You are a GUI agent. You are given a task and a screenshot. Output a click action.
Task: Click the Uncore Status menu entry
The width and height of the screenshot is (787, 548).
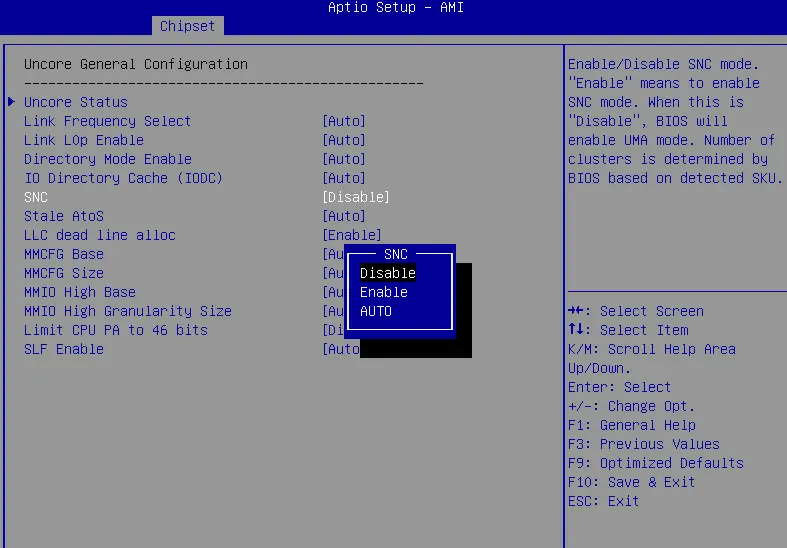click(x=76, y=102)
